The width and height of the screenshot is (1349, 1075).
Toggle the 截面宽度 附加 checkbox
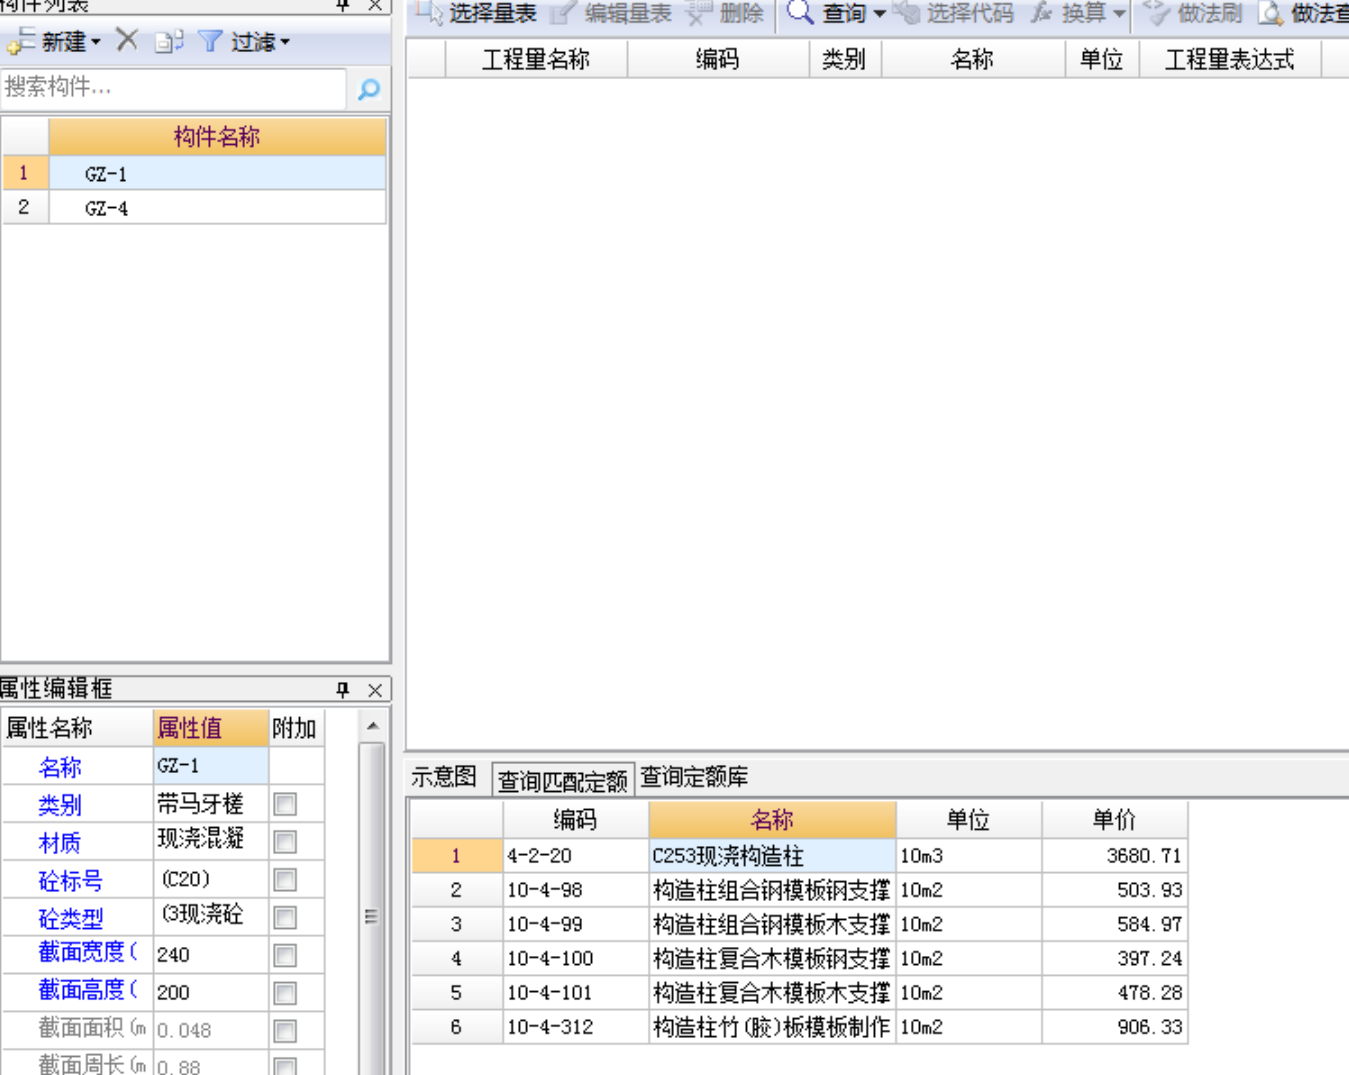[x=285, y=955]
